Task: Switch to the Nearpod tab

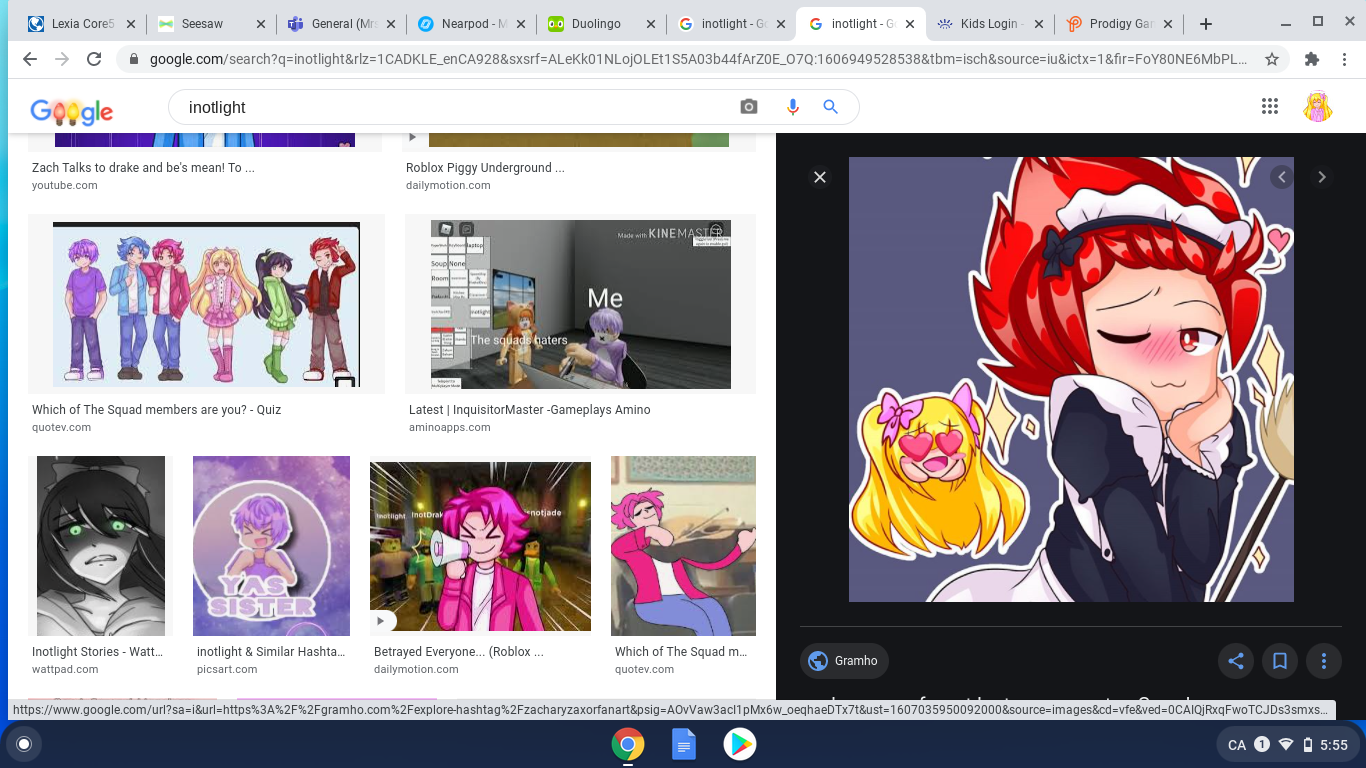Action: 470,24
